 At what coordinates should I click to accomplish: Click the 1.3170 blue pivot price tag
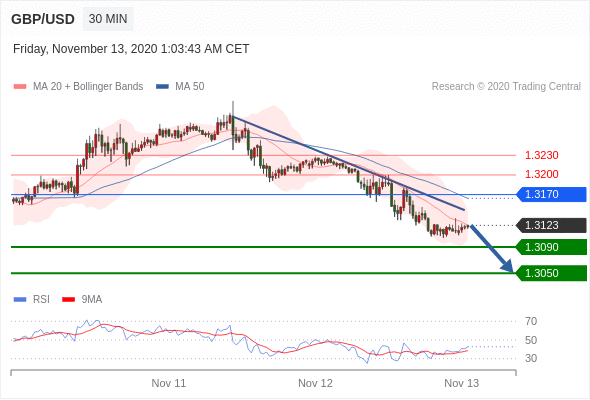[x=551, y=195]
